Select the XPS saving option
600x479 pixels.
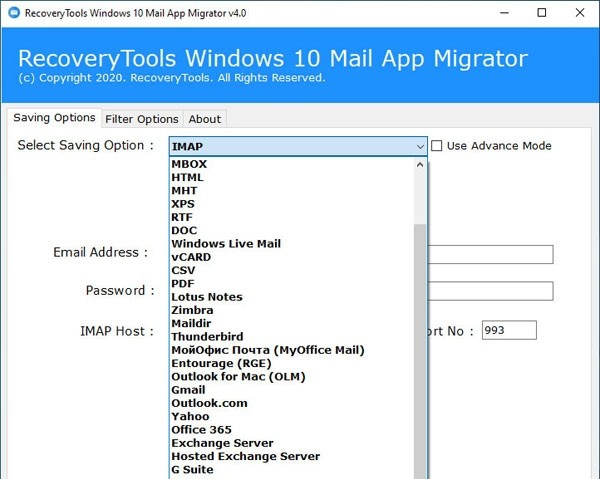[183, 204]
